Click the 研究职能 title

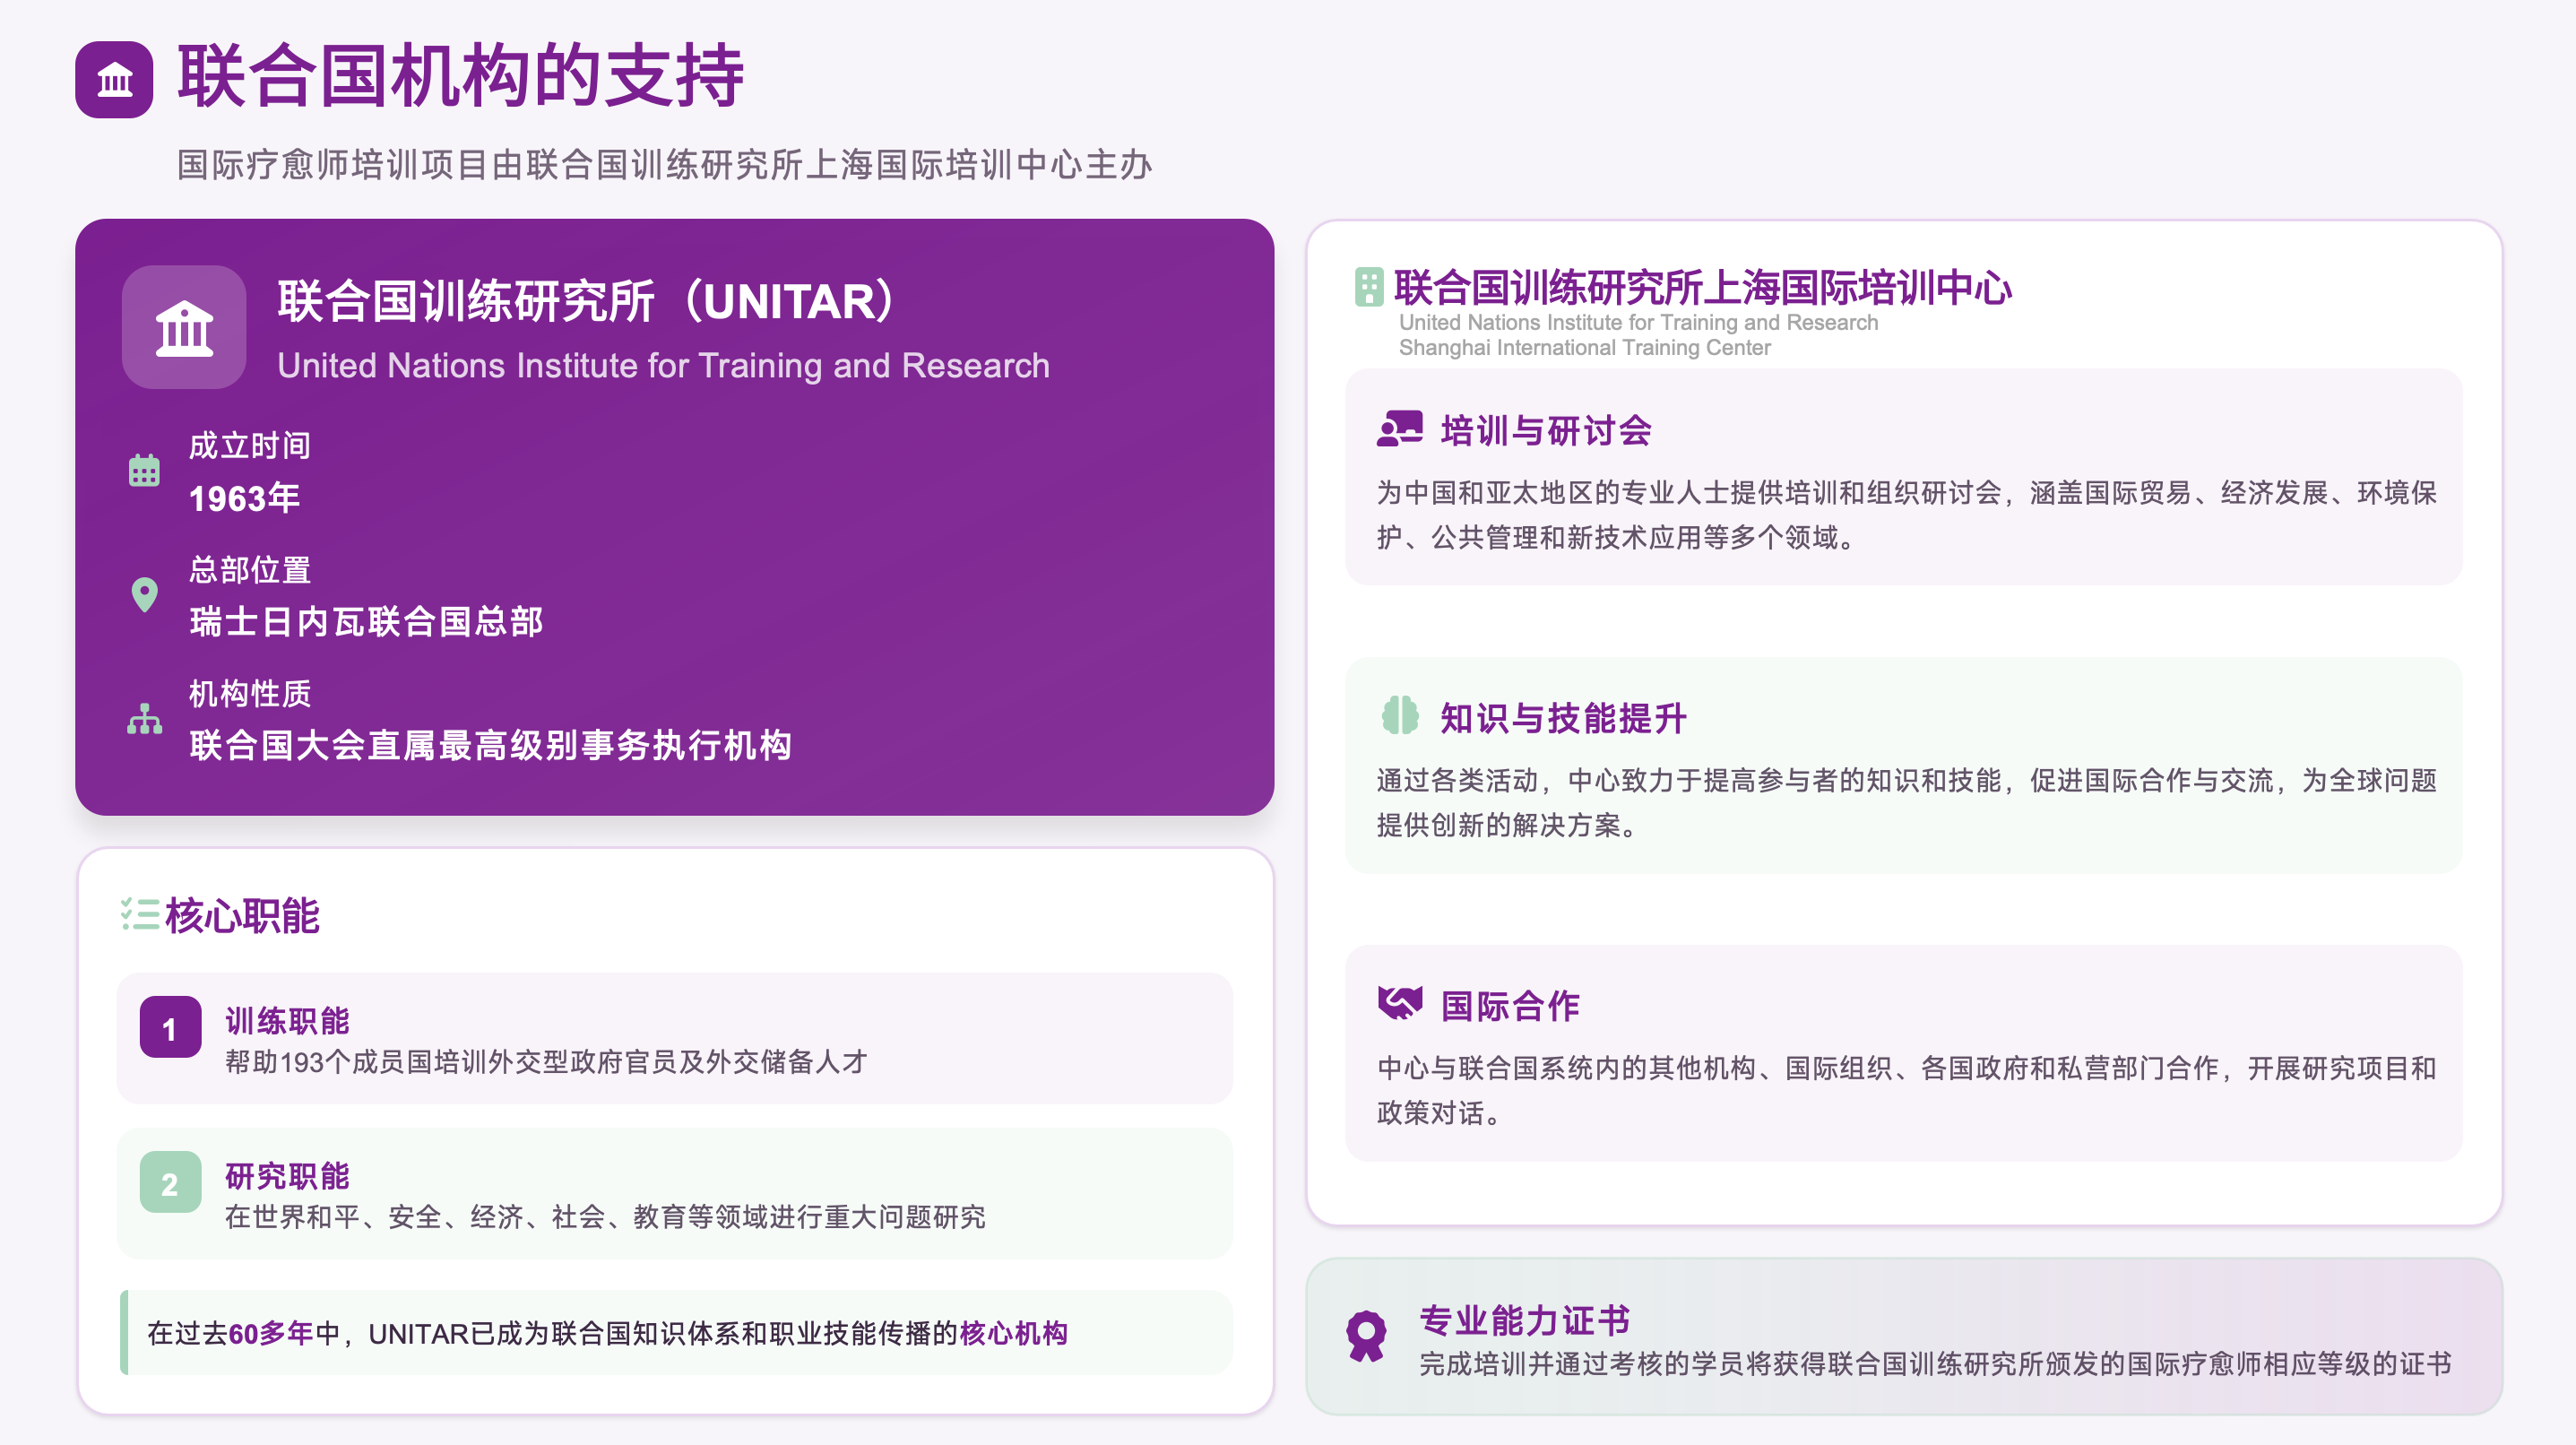287,1176
